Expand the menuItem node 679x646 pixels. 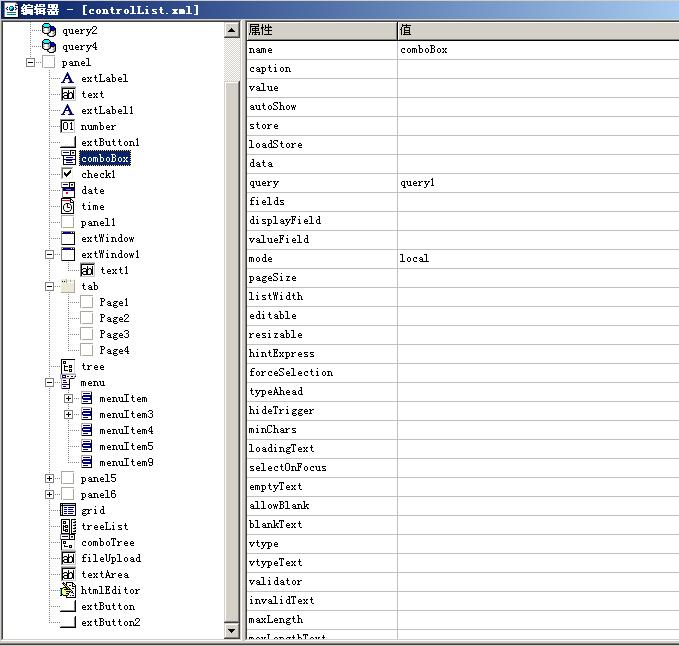(68, 398)
